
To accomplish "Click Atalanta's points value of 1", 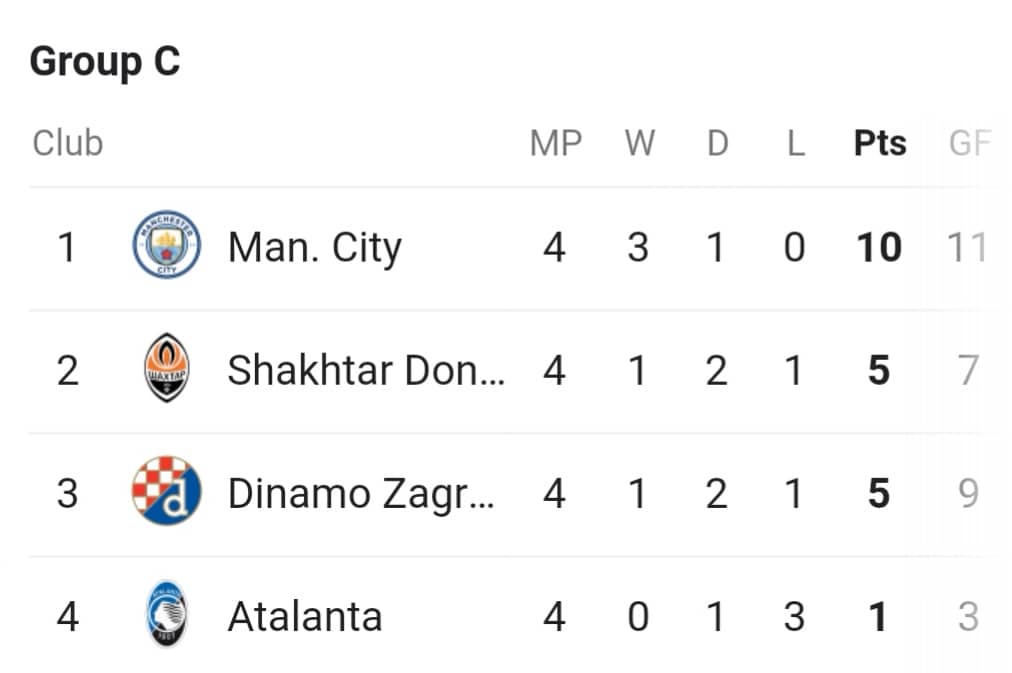I will pyautogui.click(x=878, y=616).
